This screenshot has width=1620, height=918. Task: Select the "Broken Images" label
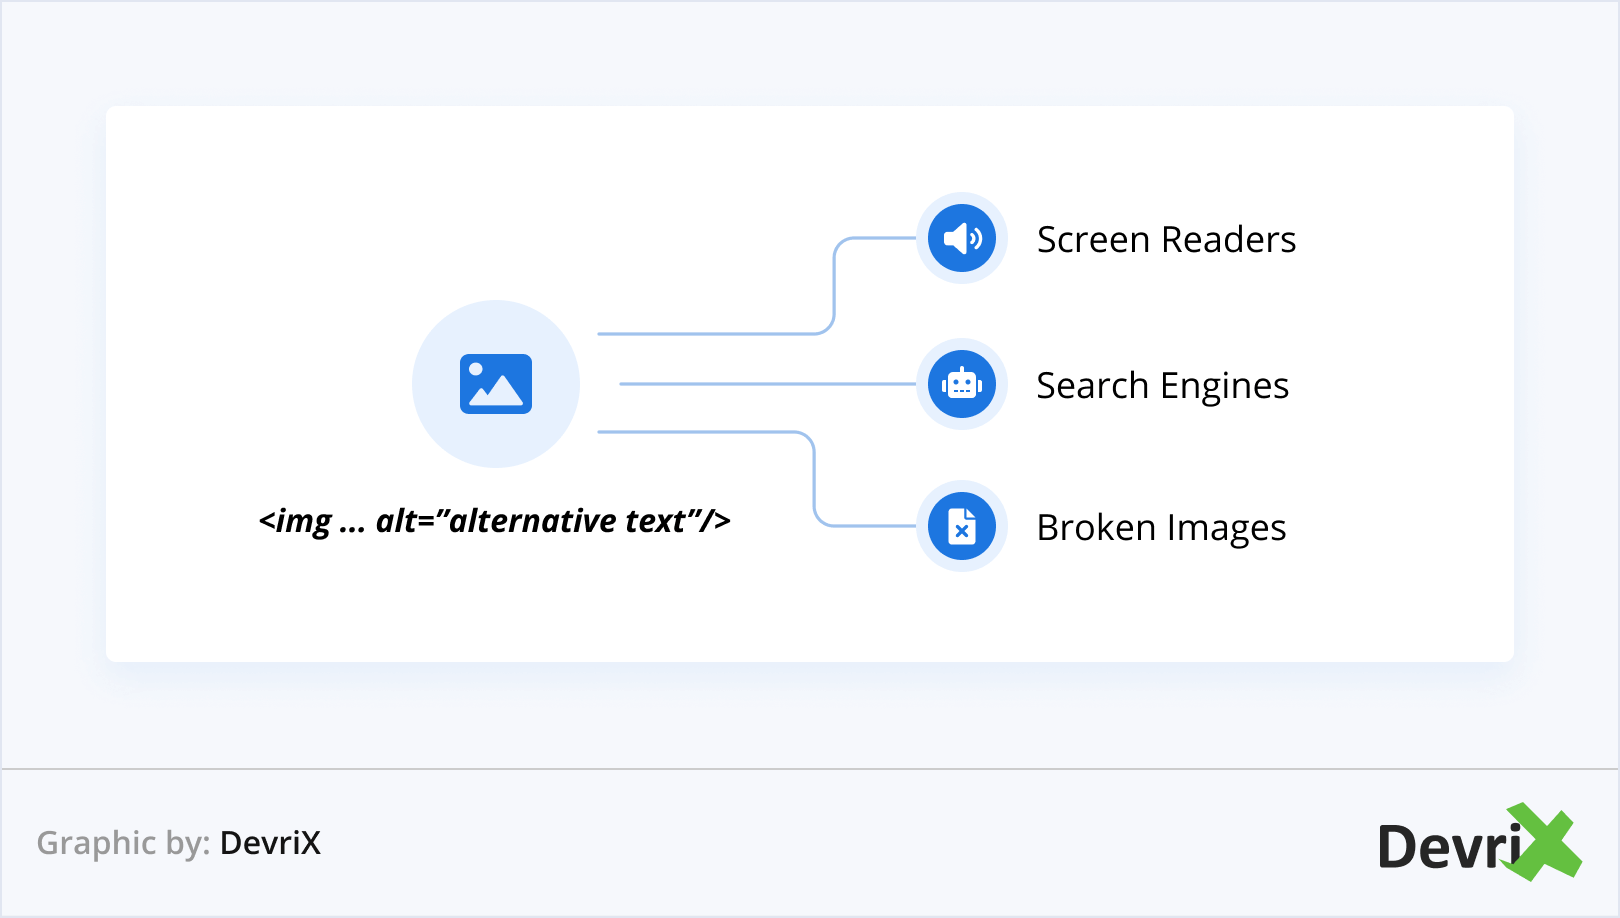1161,528
